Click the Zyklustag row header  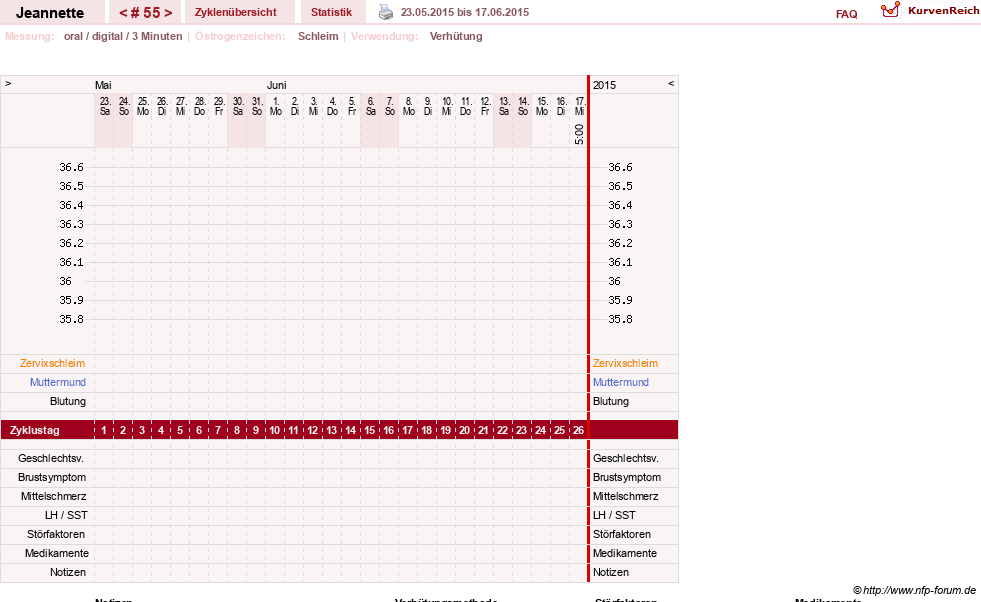(x=34, y=431)
